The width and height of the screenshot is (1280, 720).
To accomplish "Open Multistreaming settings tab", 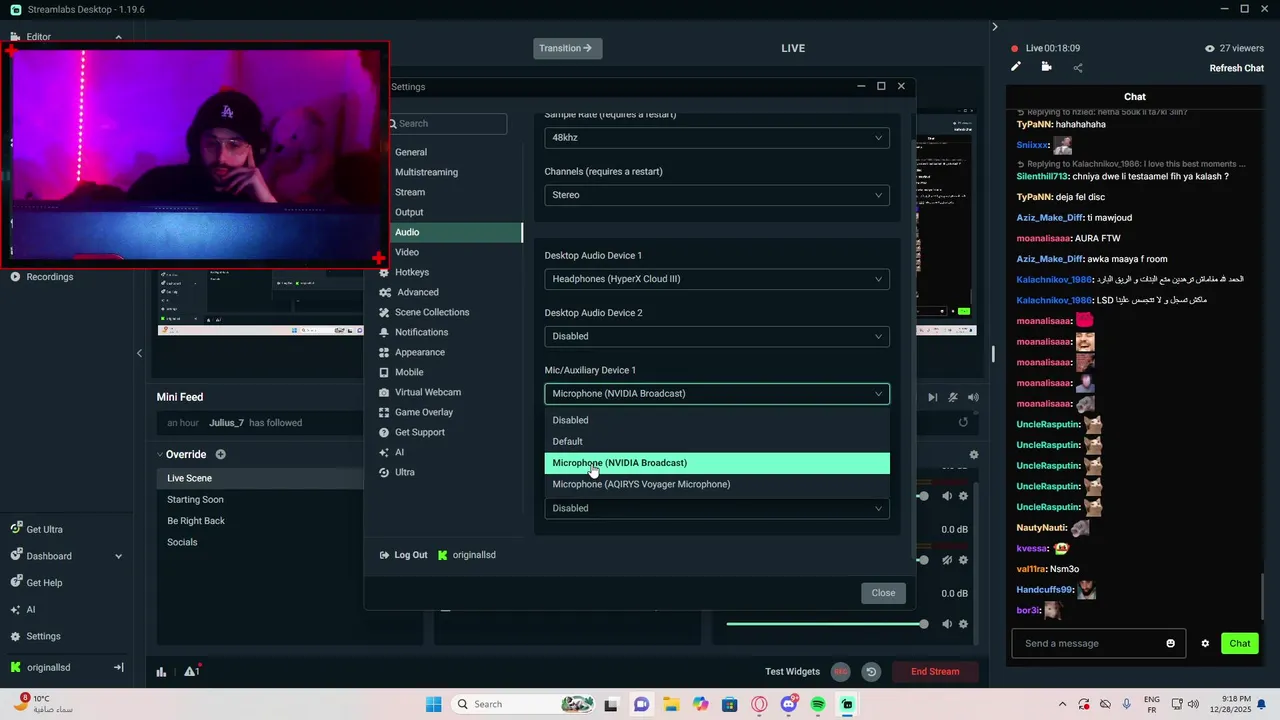I will click(426, 172).
